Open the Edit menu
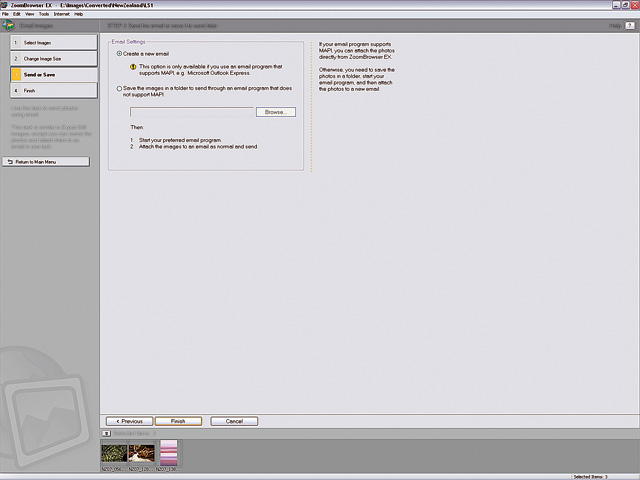The image size is (640, 480). 17,14
